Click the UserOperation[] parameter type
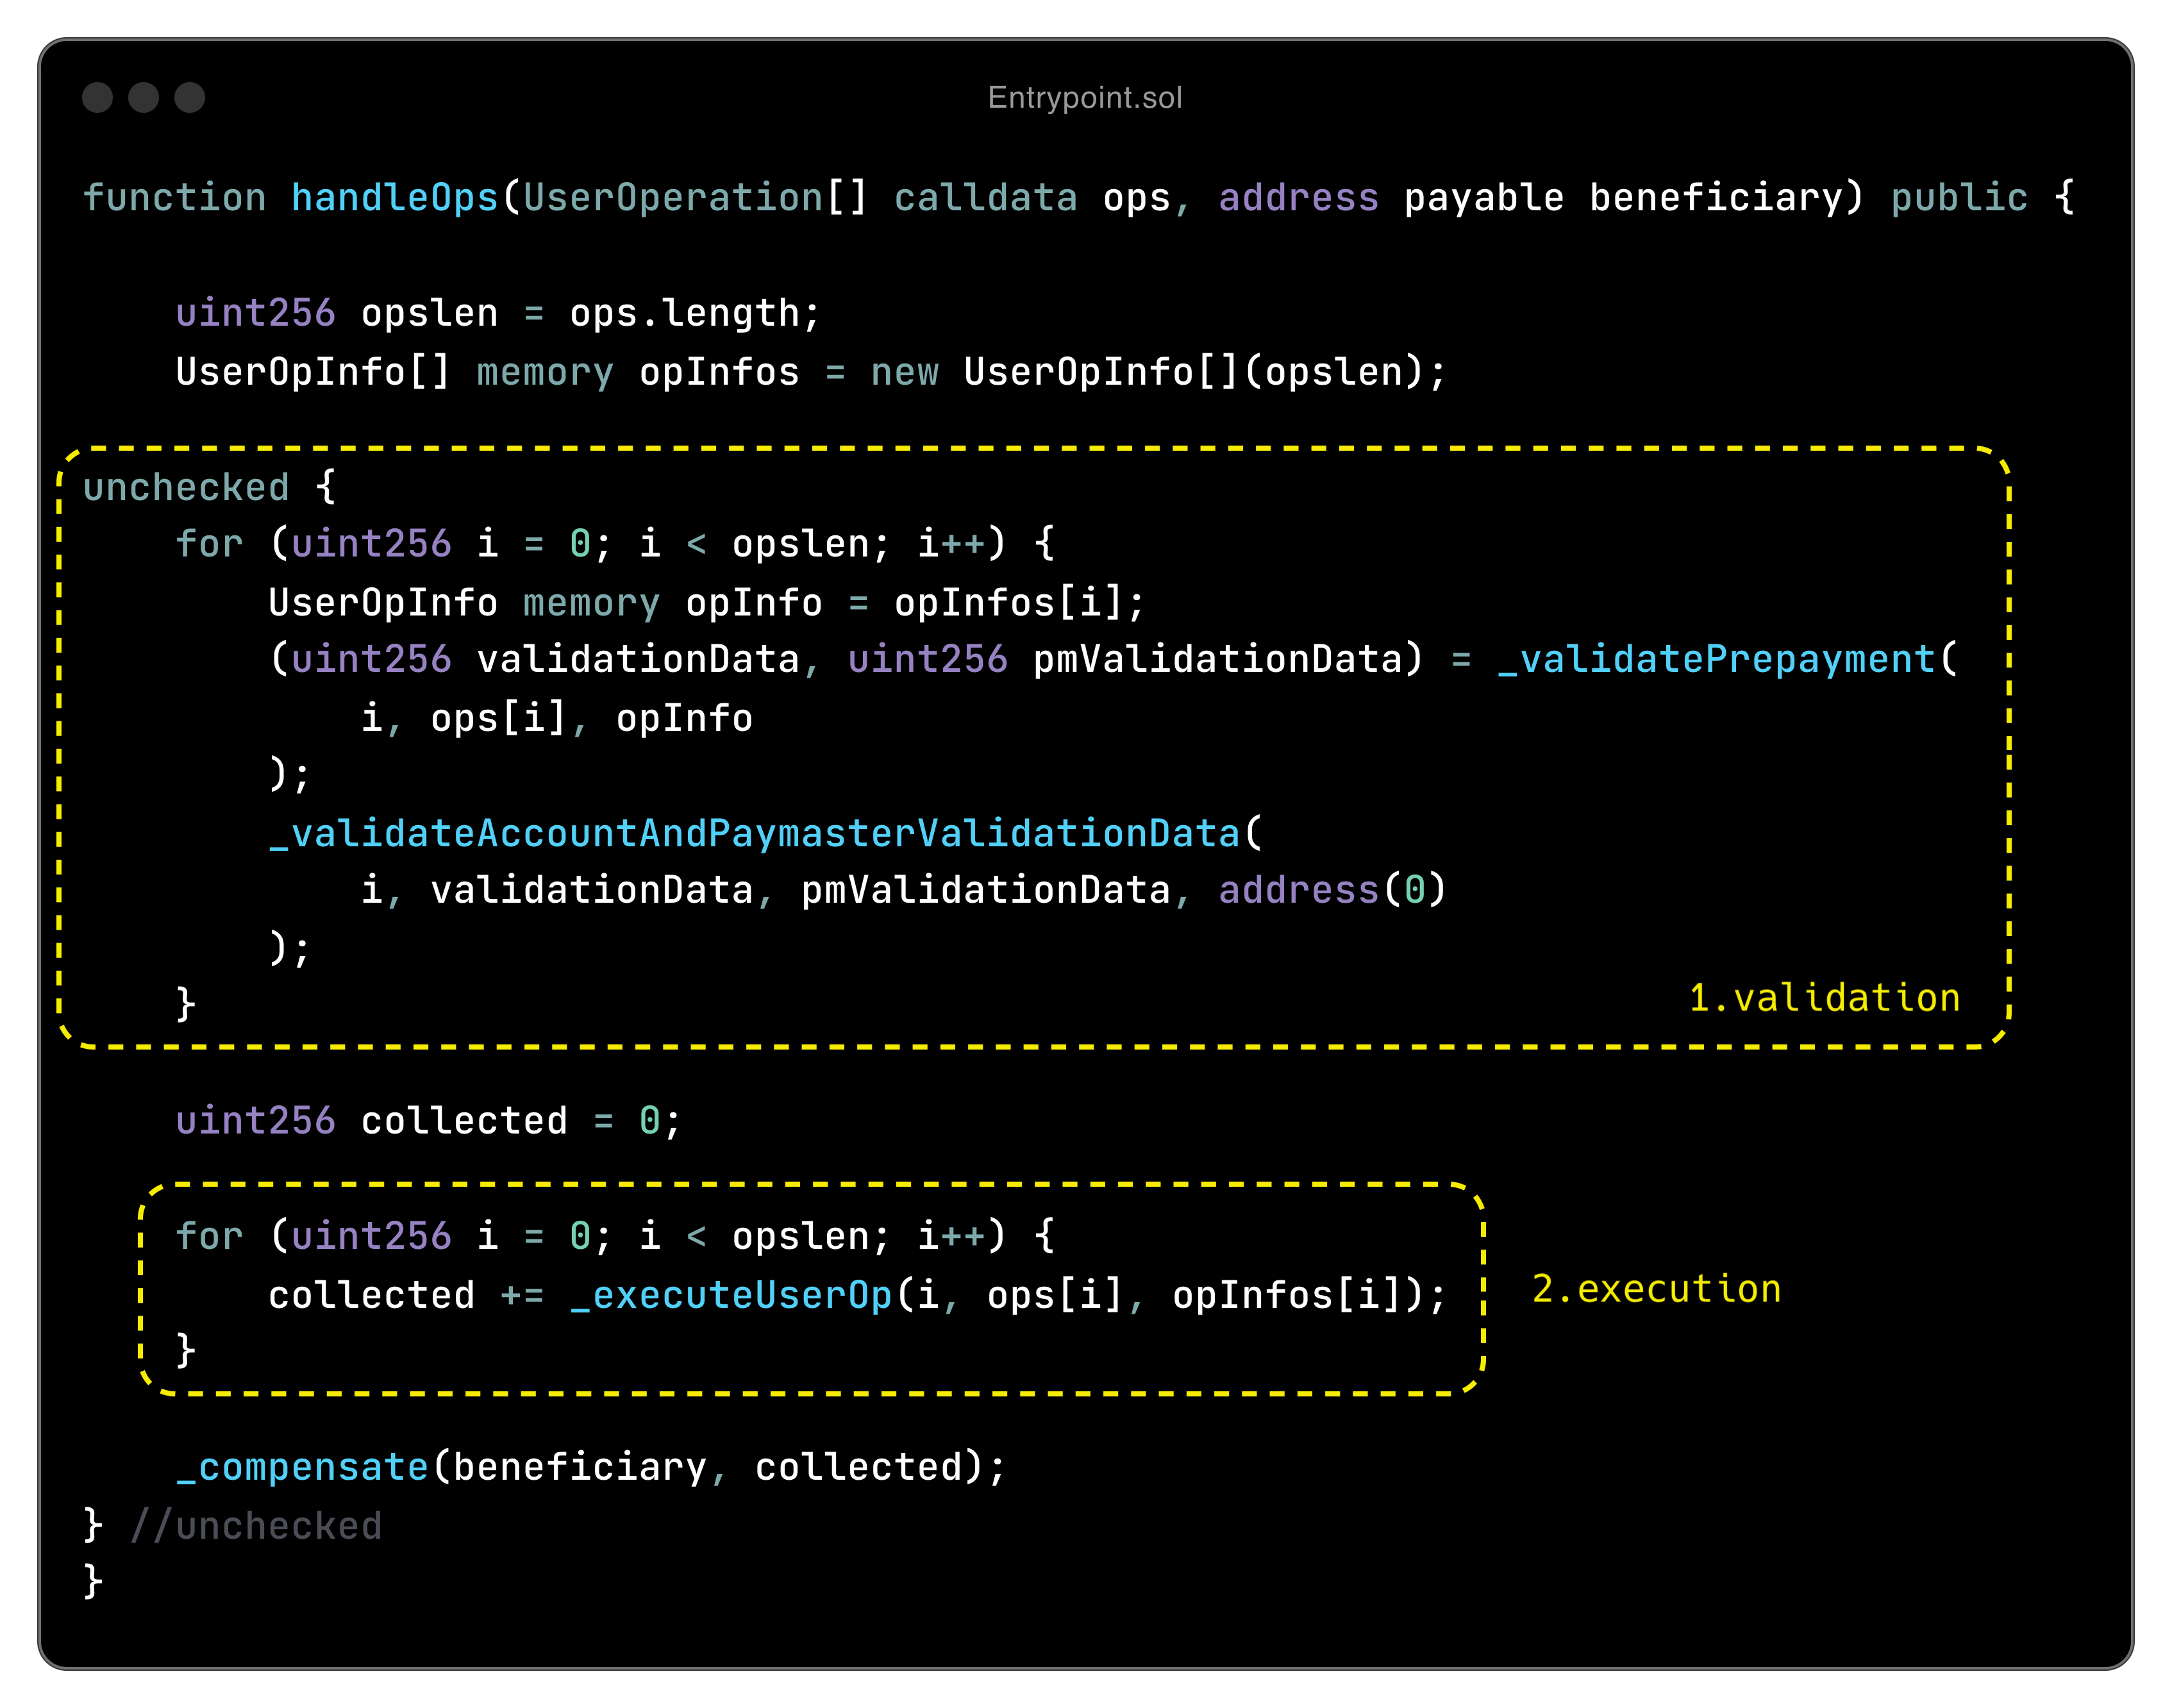Viewport: 2172px width, 1708px height. tap(695, 197)
